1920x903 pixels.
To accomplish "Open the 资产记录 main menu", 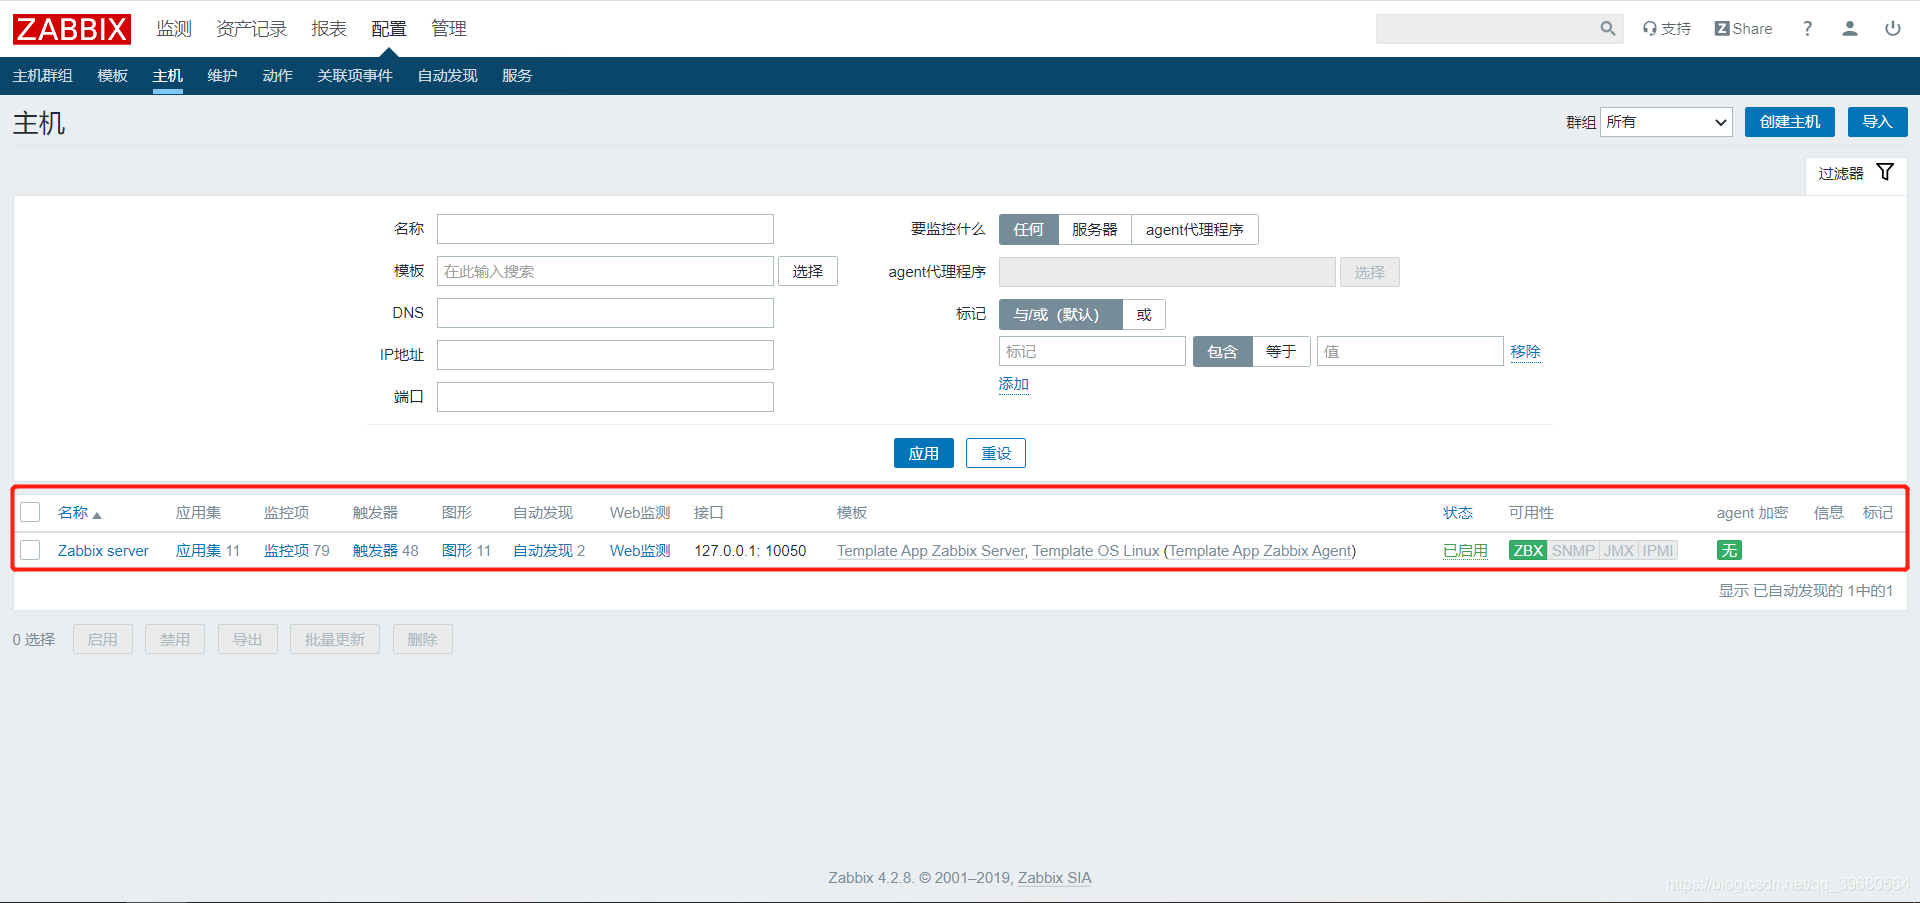I will pyautogui.click(x=251, y=29).
